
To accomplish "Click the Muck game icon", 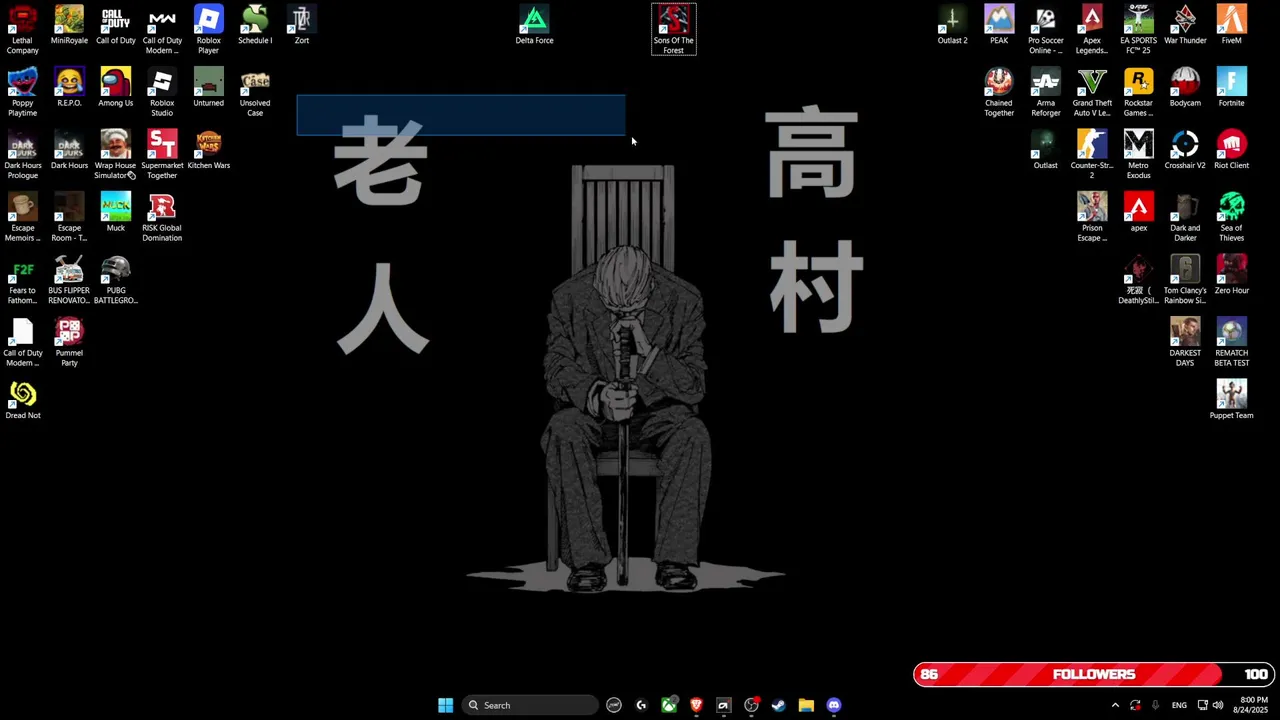I will [x=115, y=213].
